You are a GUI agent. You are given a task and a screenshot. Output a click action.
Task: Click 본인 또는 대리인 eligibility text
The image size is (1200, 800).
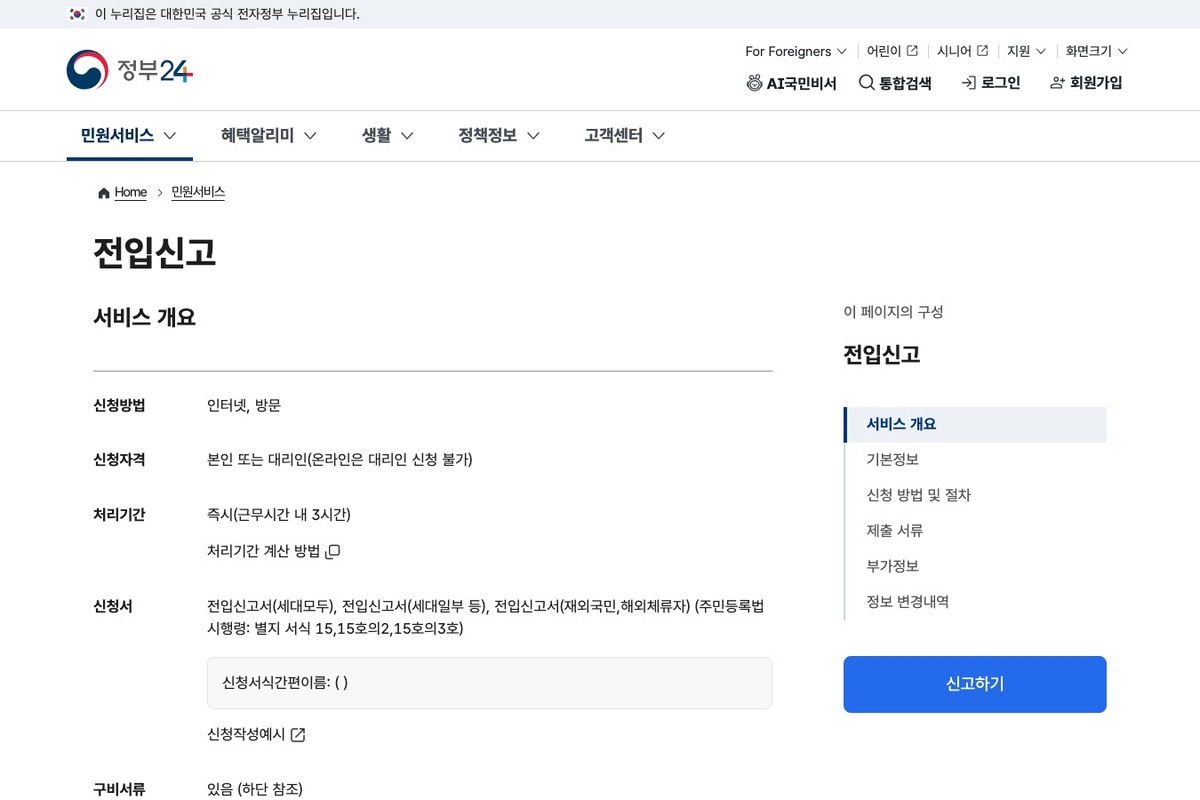coord(340,460)
